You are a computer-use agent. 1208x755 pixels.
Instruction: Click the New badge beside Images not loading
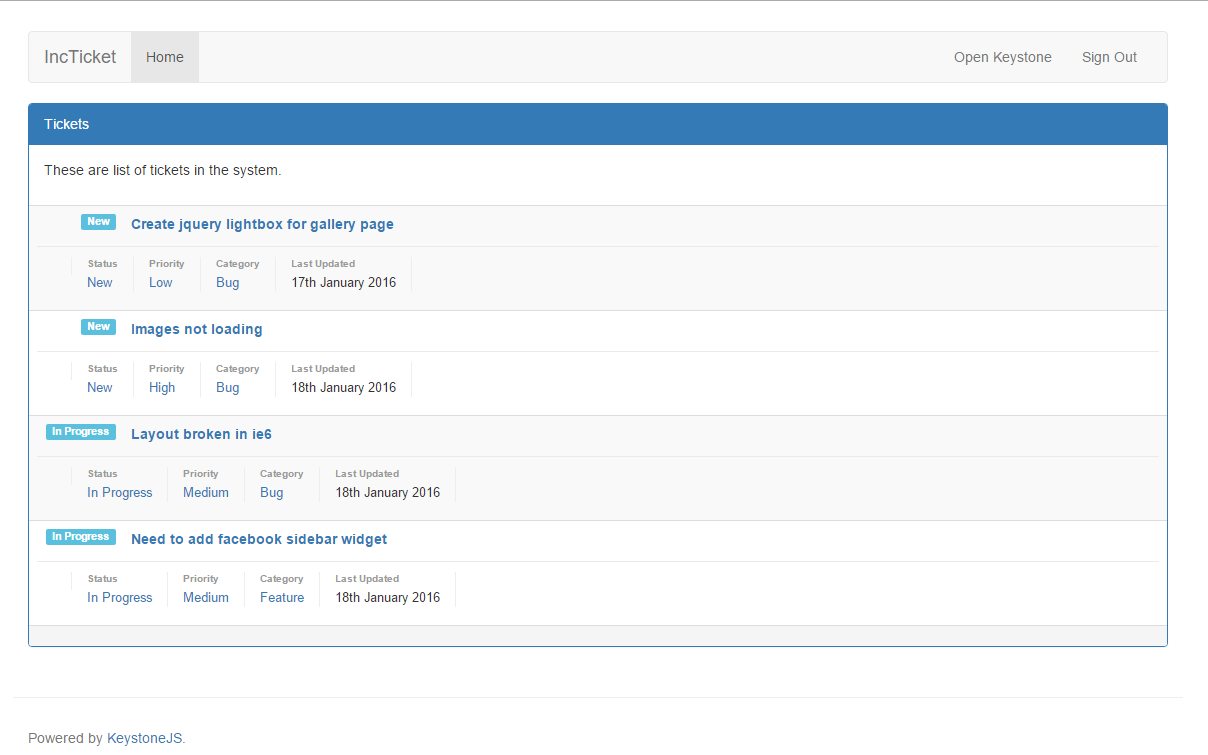pos(98,327)
